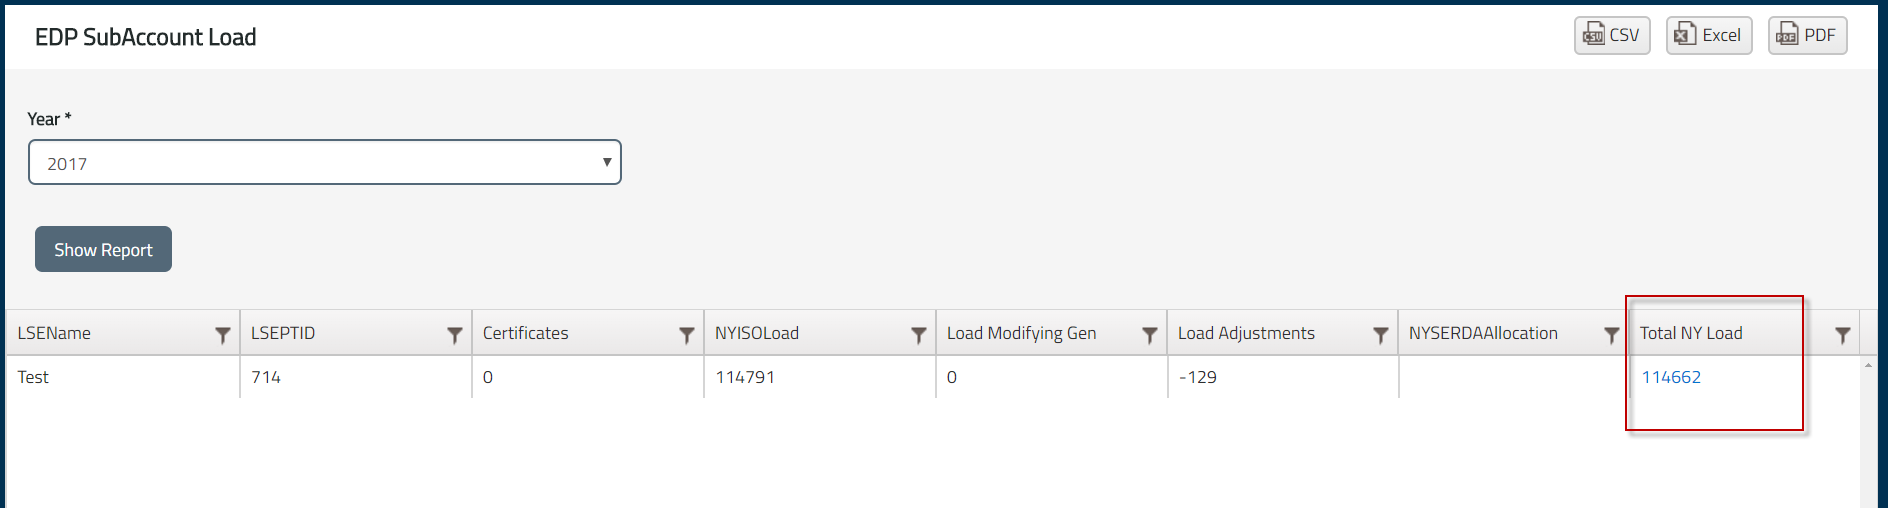Click the LSEName column filter icon
Viewport: 1888px width, 508px height.
223,335
